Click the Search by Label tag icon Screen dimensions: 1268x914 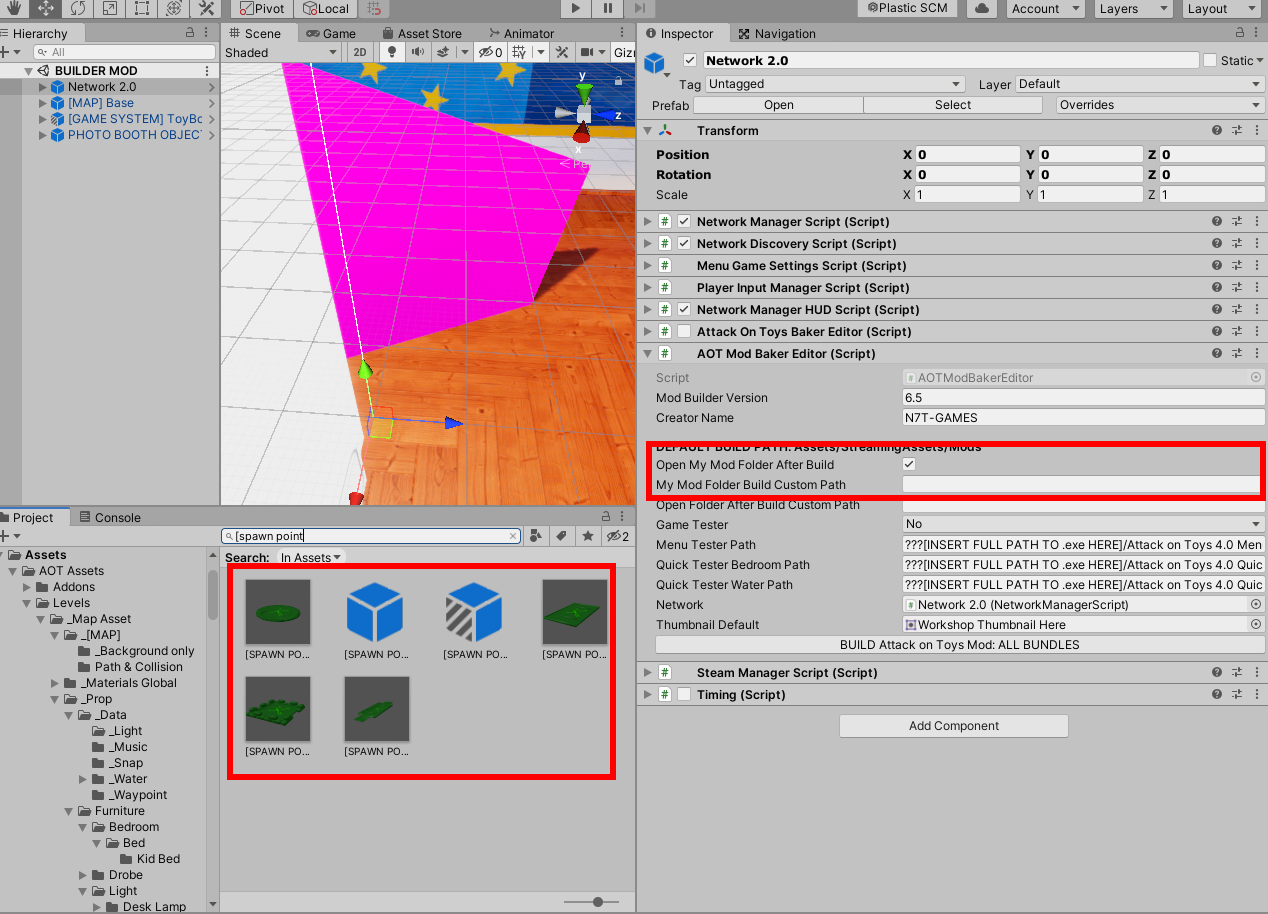pos(562,536)
